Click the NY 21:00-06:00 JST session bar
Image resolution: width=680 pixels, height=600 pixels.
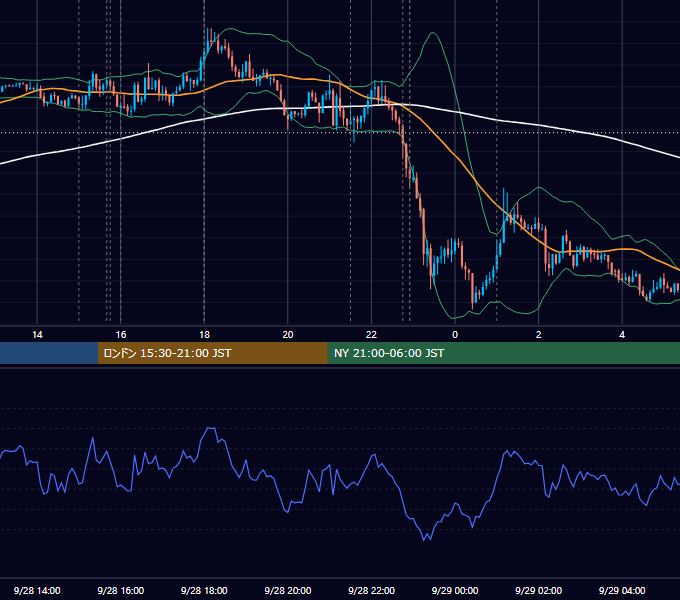click(503, 353)
